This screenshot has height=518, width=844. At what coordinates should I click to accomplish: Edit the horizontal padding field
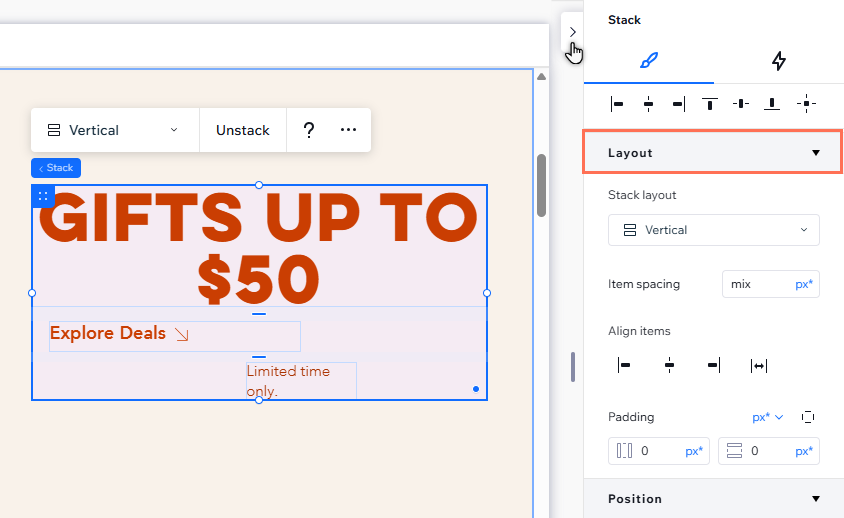point(659,451)
